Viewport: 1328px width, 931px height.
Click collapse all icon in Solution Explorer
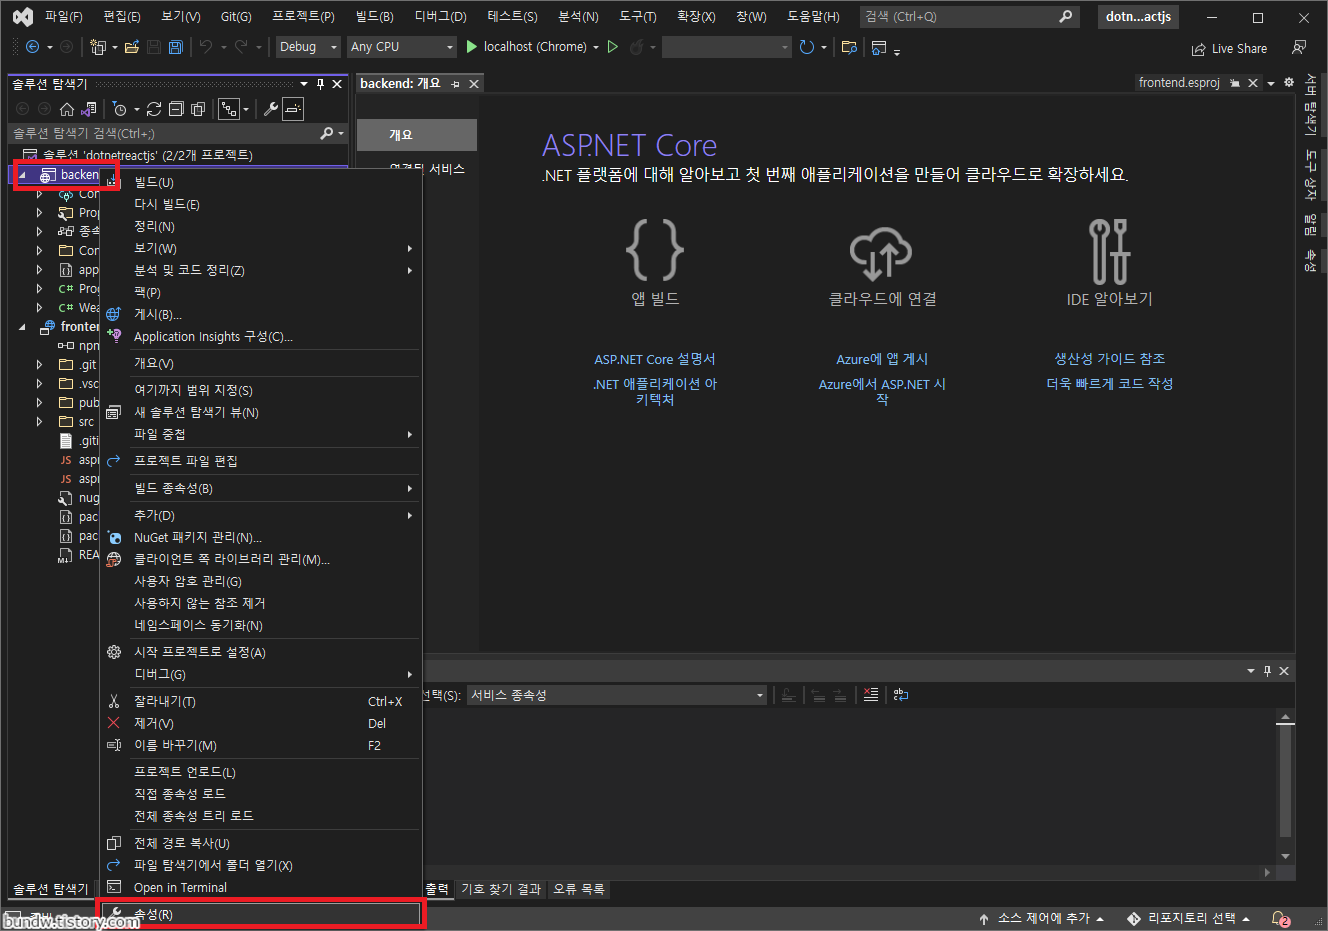pyautogui.click(x=176, y=109)
